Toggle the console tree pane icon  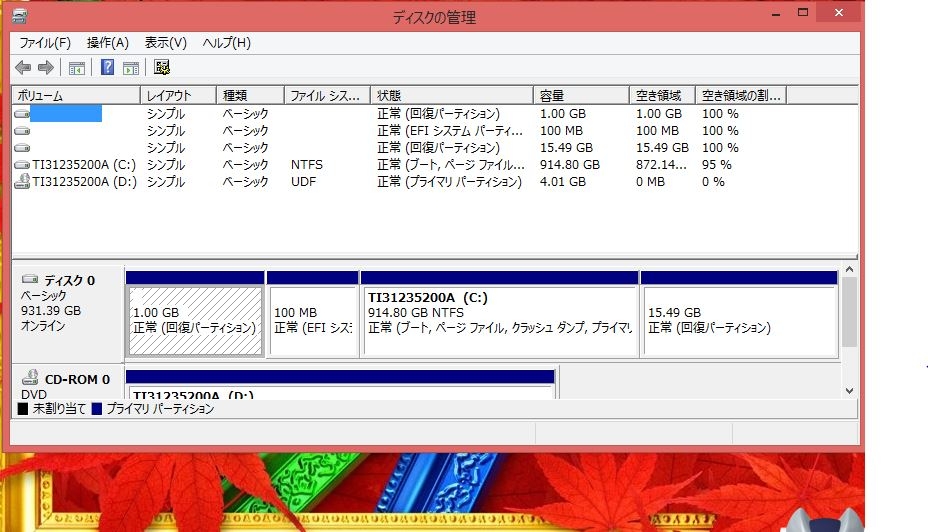77,68
